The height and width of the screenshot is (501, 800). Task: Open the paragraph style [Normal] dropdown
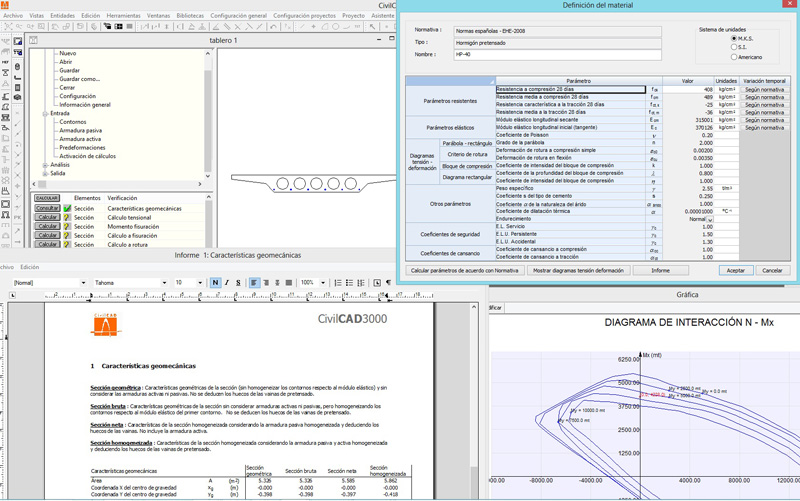pos(82,283)
